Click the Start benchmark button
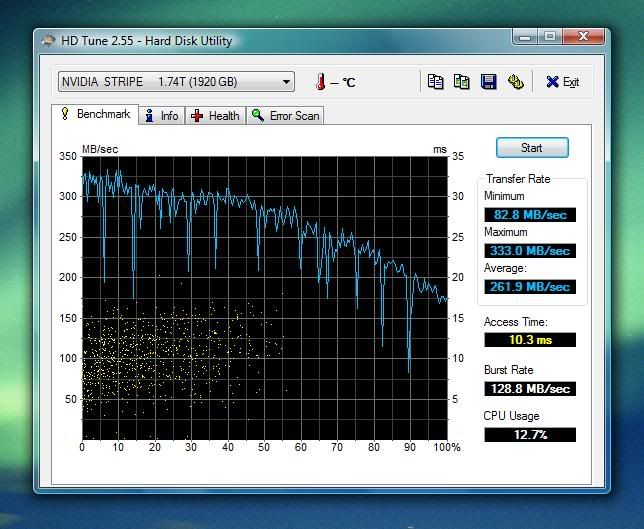 click(x=532, y=148)
